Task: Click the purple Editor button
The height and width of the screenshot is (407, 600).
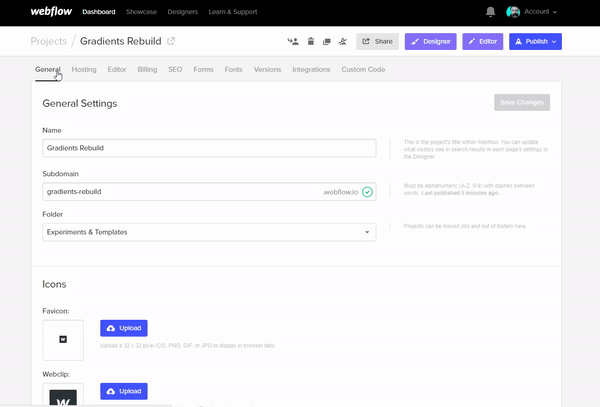Action: point(483,41)
